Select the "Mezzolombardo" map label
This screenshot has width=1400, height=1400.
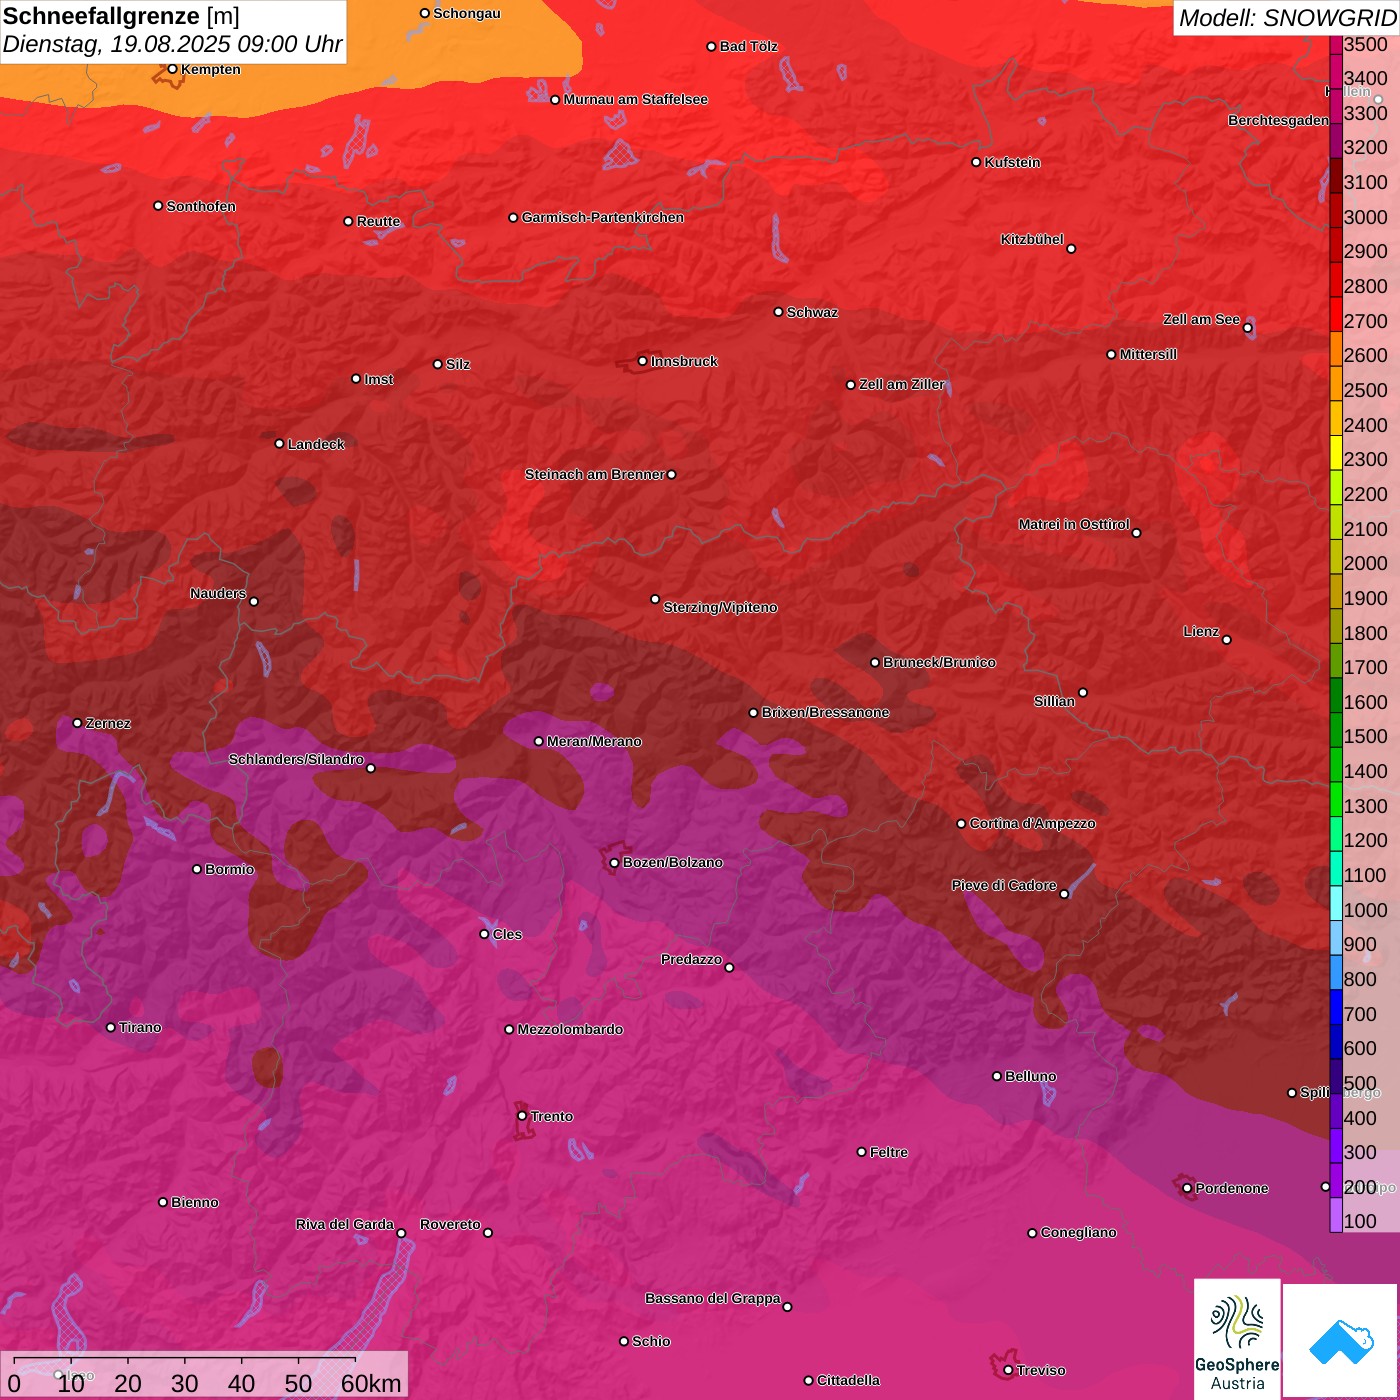point(570,1029)
